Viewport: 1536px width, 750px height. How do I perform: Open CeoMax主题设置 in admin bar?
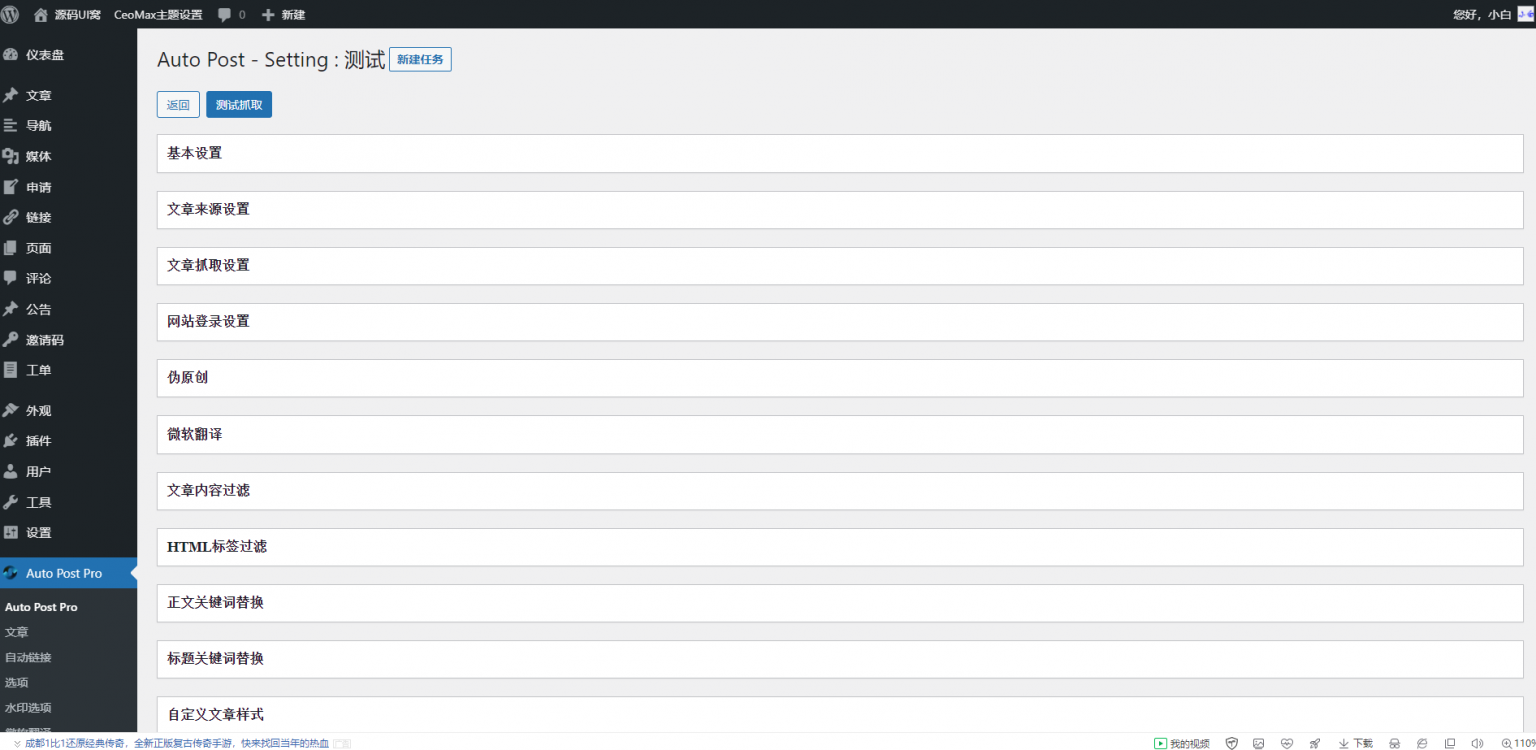158,15
